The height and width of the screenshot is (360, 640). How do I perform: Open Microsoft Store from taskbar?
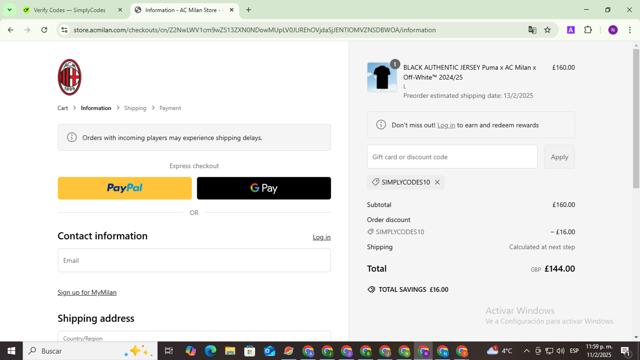249,351
